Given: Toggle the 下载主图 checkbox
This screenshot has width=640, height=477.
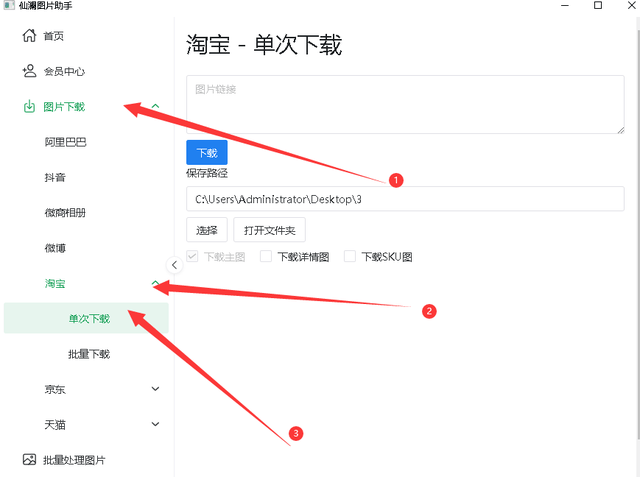Looking at the screenshot, I should click(192, 256).
